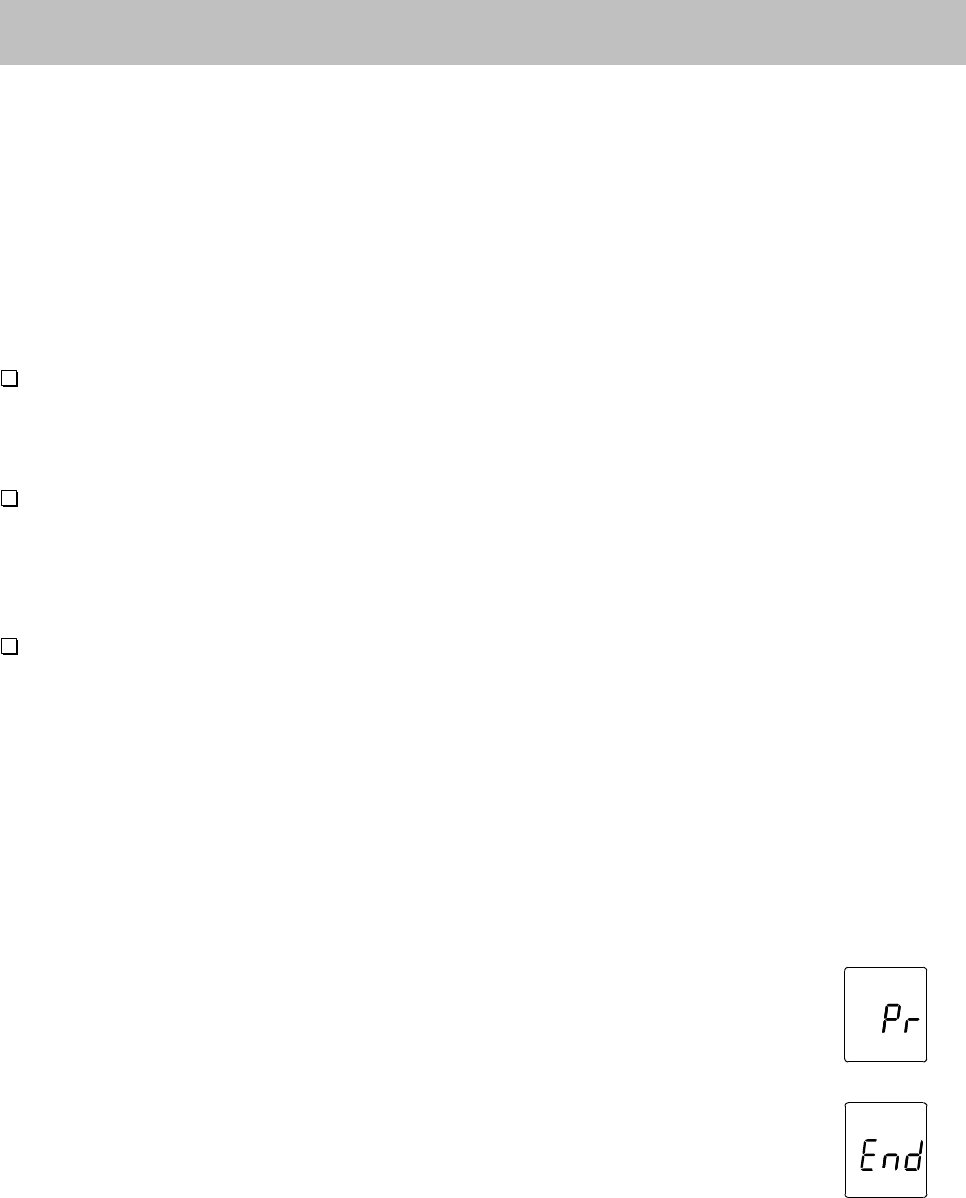966x1198 pixels.
Task: Click blank space left of Pr inside display
Action: click(862, 1016)
